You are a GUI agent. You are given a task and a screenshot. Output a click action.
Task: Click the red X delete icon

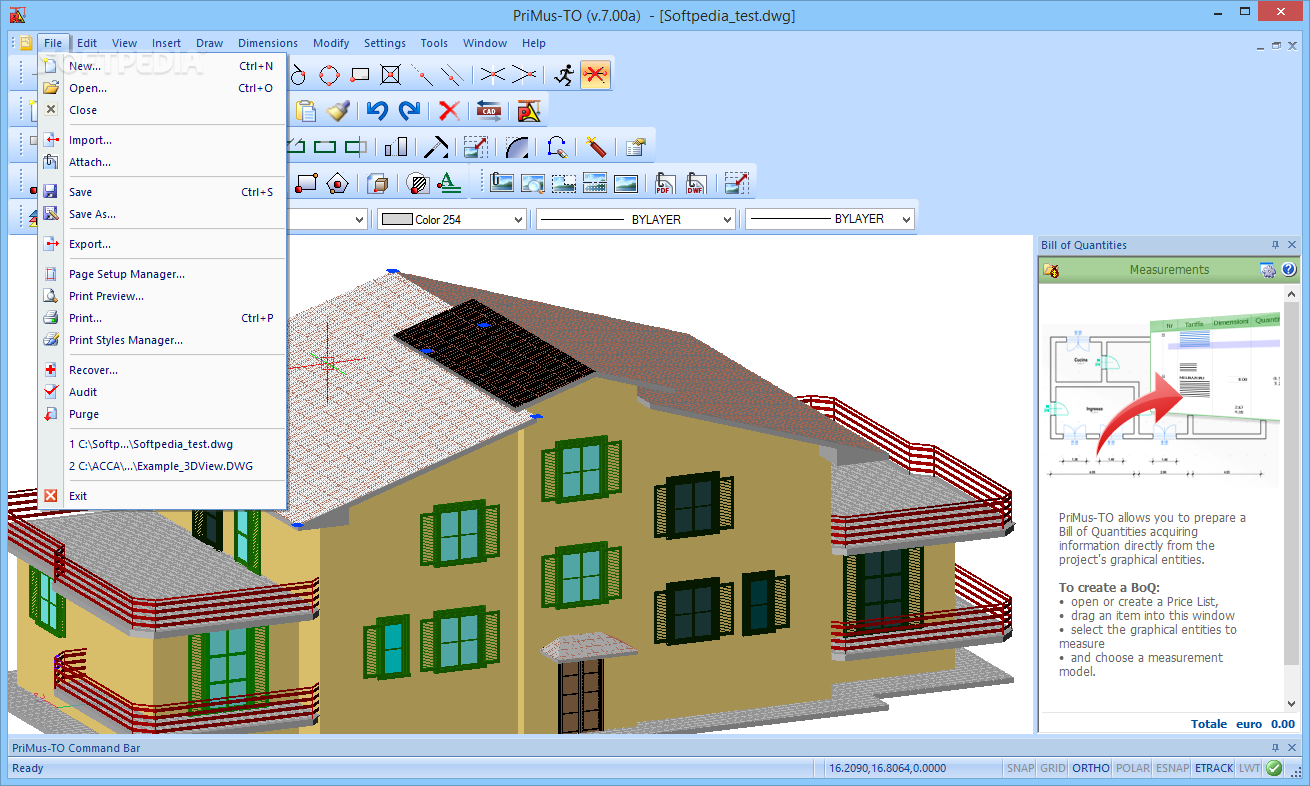(449, 111)
